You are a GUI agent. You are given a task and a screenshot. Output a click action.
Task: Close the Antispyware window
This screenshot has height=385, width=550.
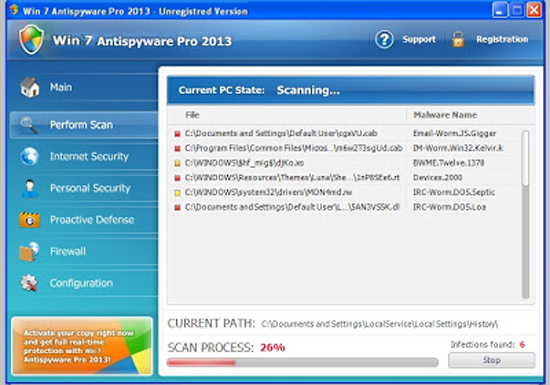pos(534,10)
